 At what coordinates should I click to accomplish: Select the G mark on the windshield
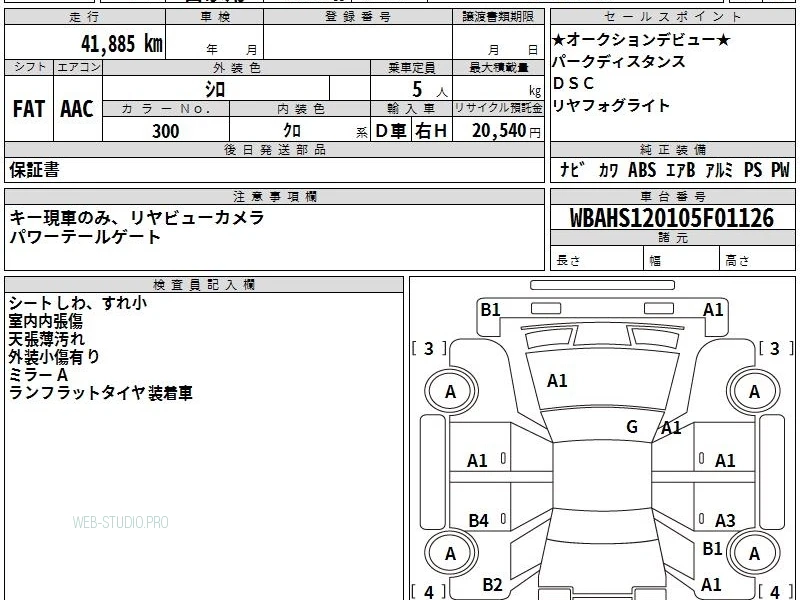pos(632,426)
